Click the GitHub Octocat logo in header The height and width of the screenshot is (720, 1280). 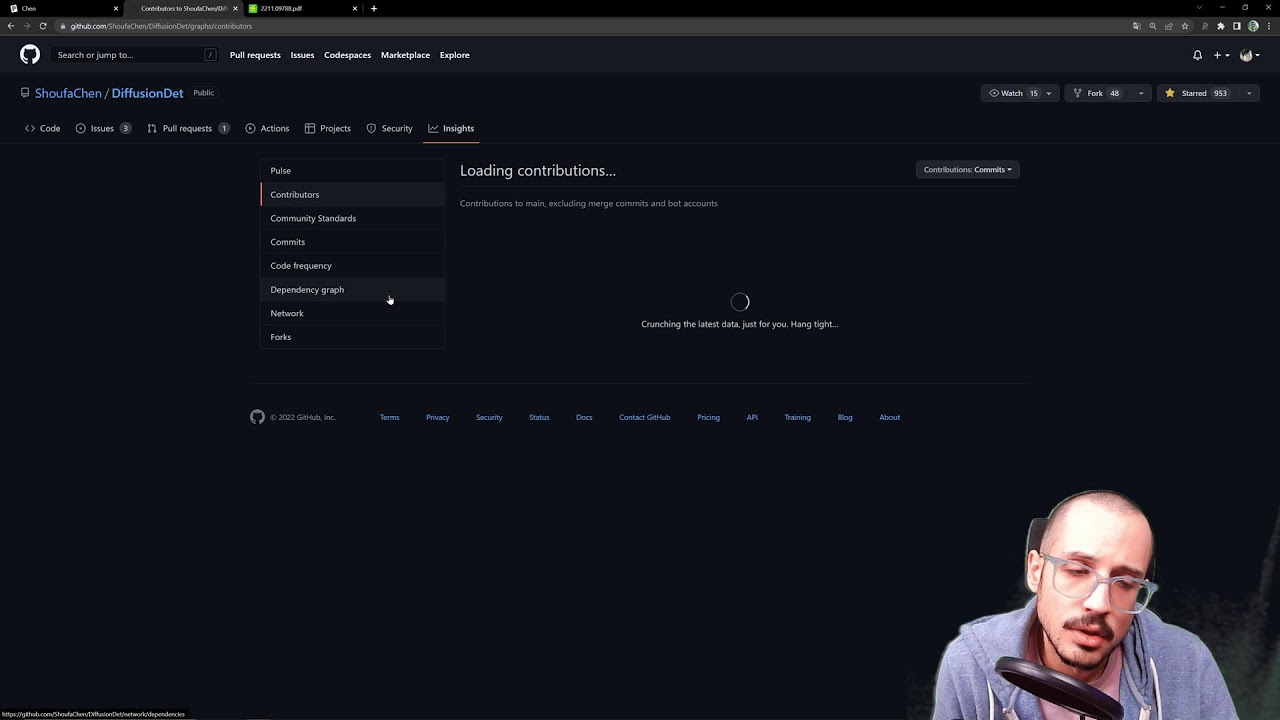click(30, 55)
